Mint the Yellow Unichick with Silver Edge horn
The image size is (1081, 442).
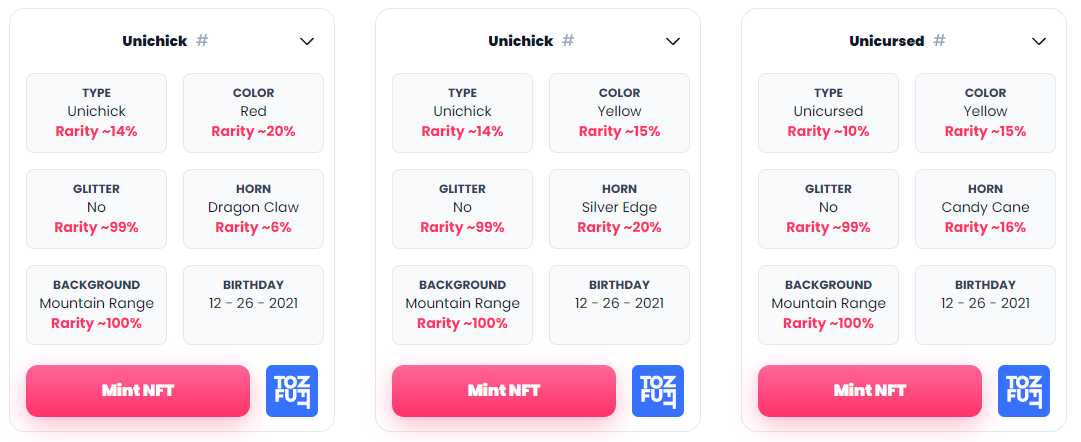tap(504, 391)
